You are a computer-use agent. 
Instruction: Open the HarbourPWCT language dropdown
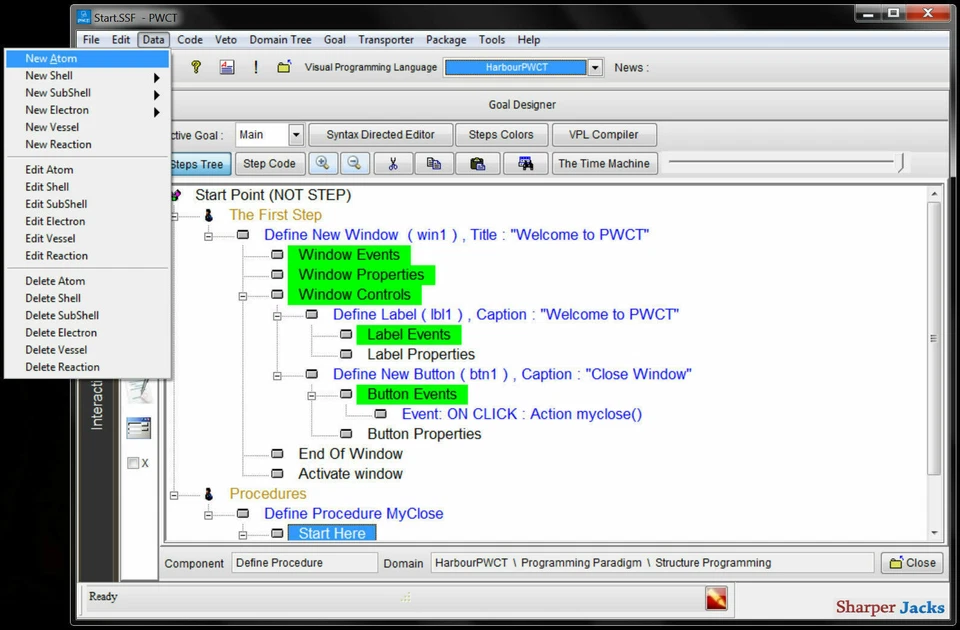595,67
